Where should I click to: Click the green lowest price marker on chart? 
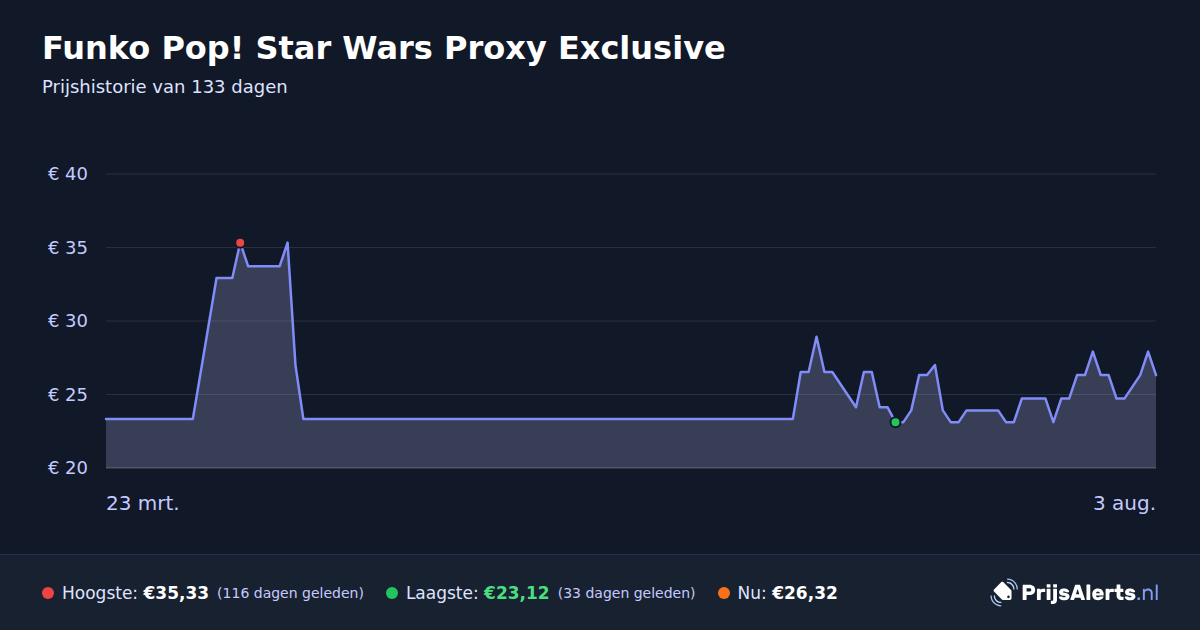pyautogui.click(x=895, y=422)
